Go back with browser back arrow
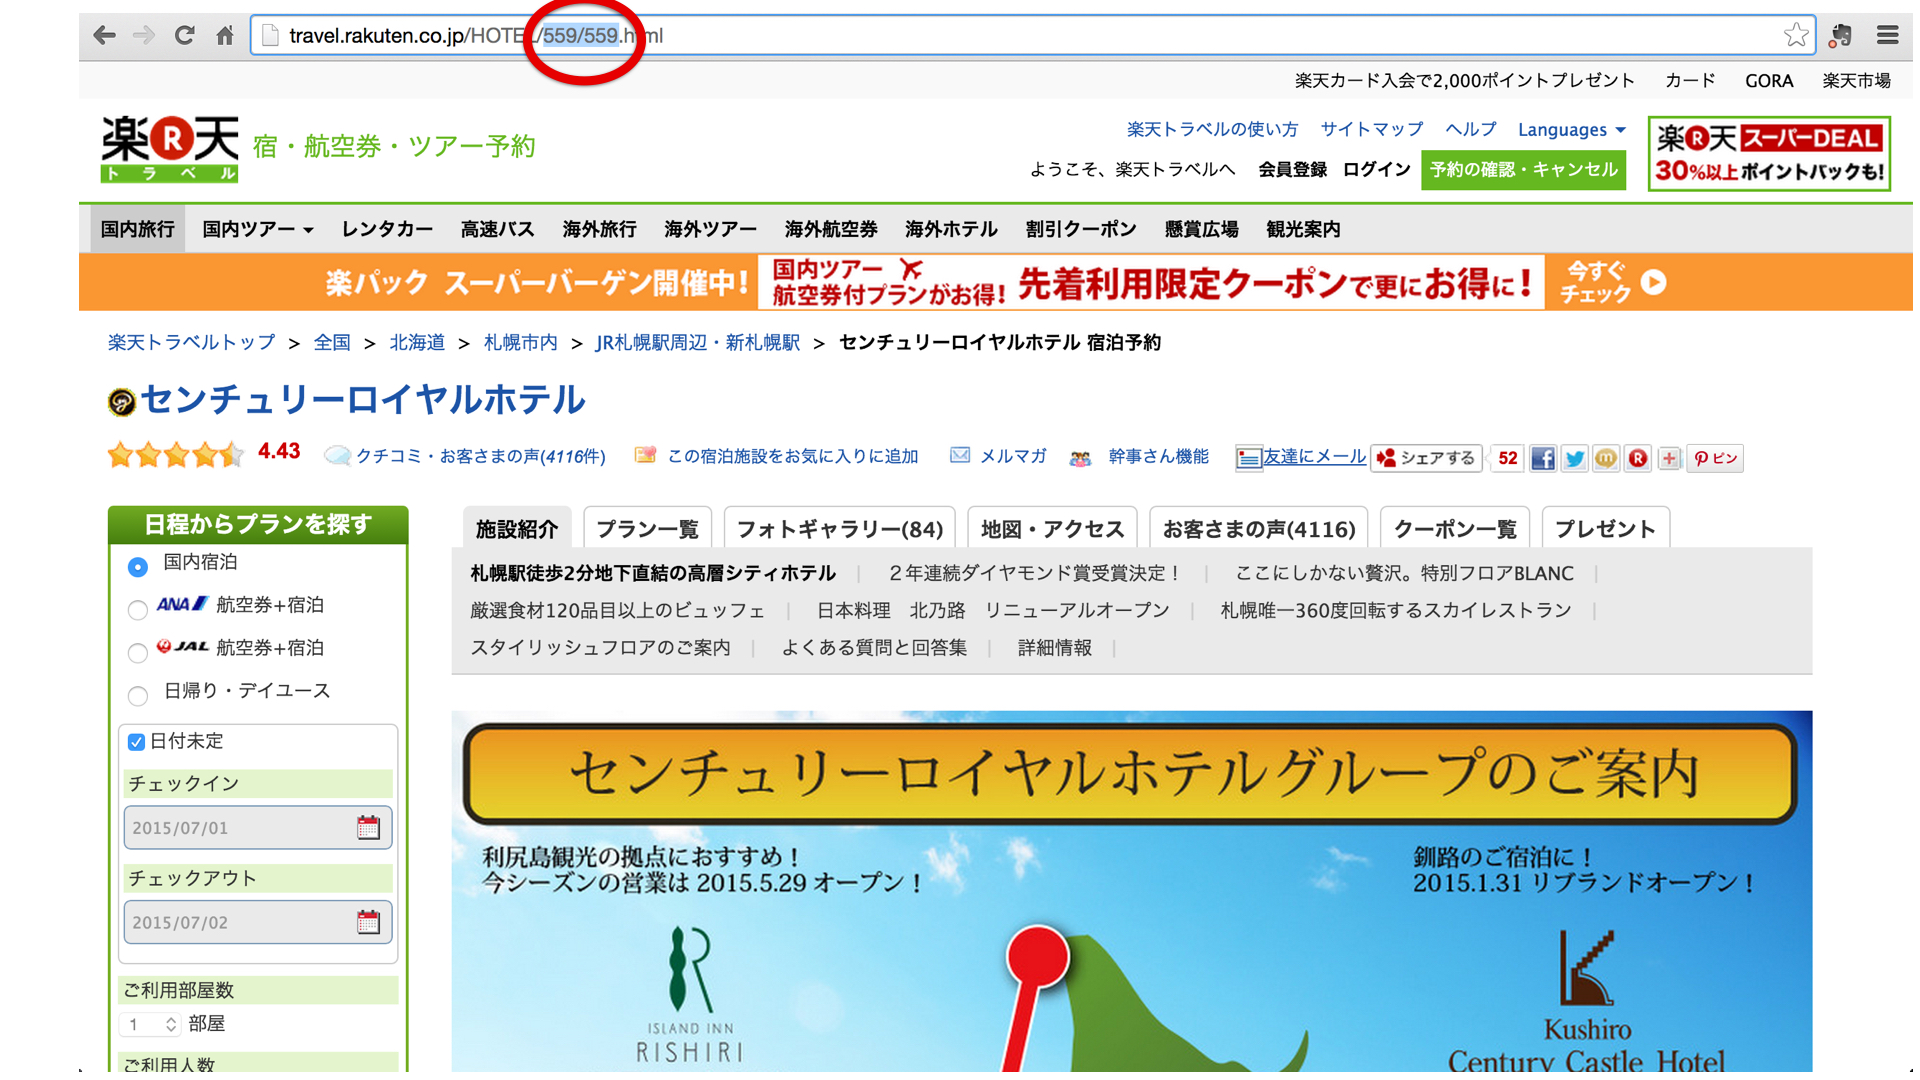The image size is (1920, 1080). (x=104, y=36)
